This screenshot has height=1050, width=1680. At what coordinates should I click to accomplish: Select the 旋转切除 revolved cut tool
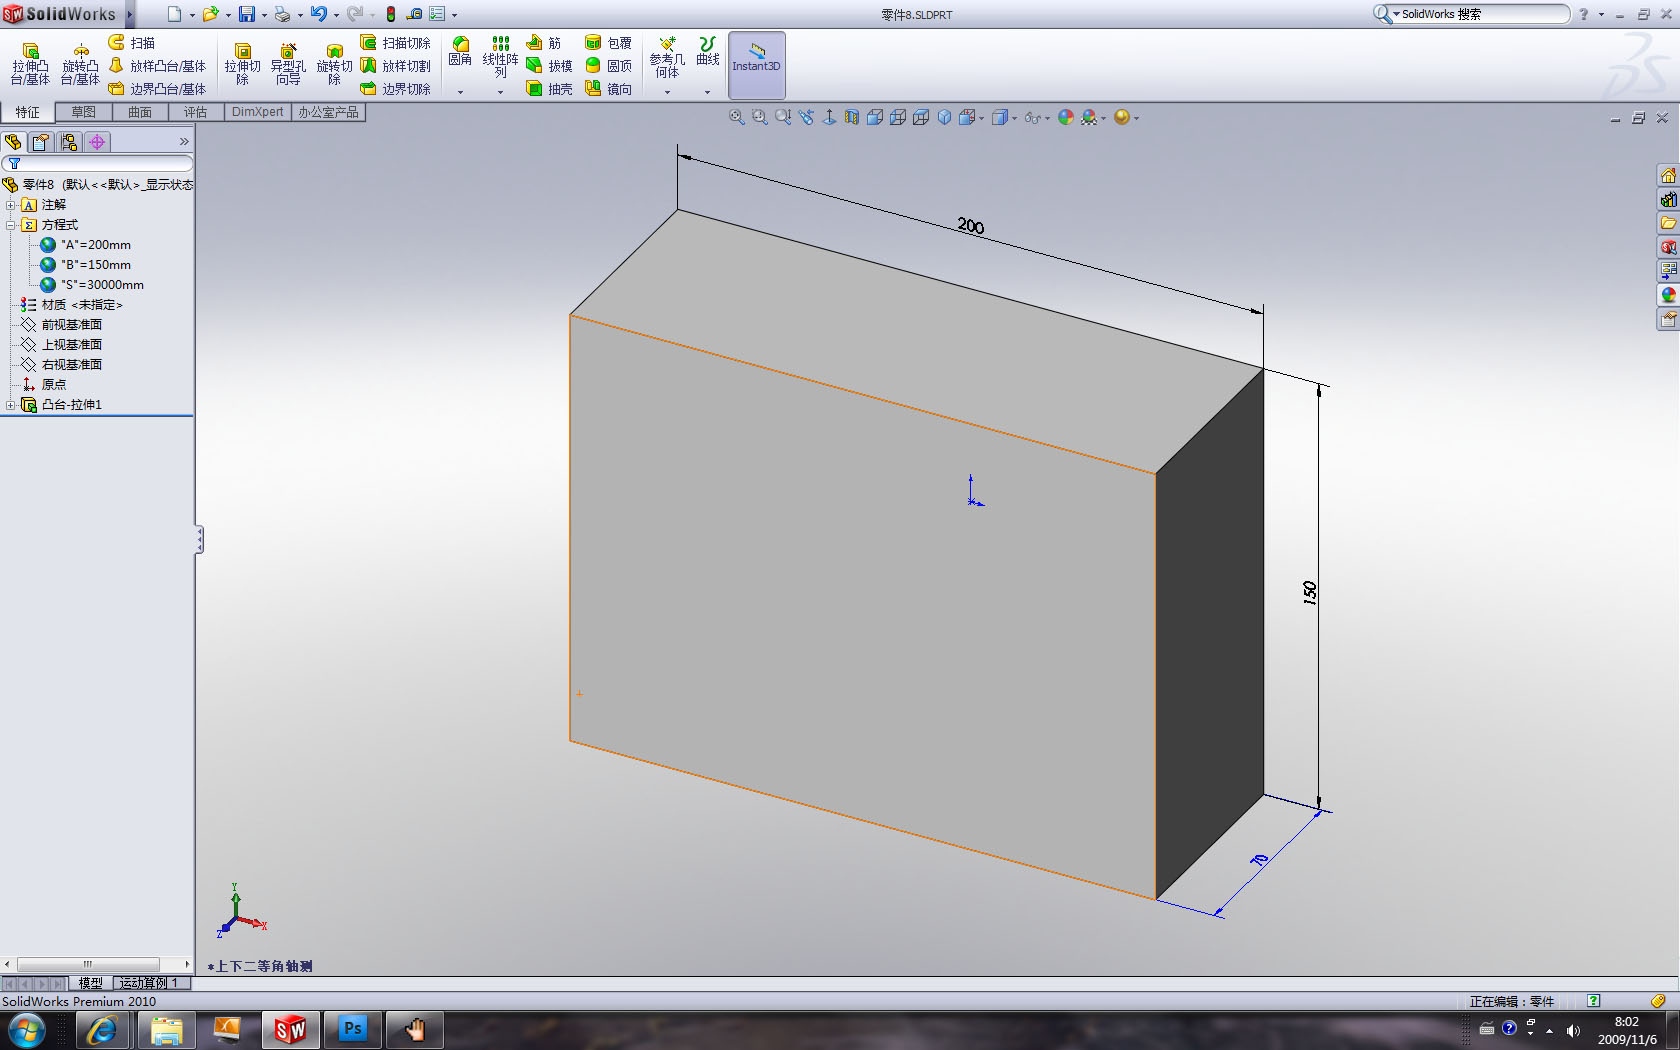(334, 64)
